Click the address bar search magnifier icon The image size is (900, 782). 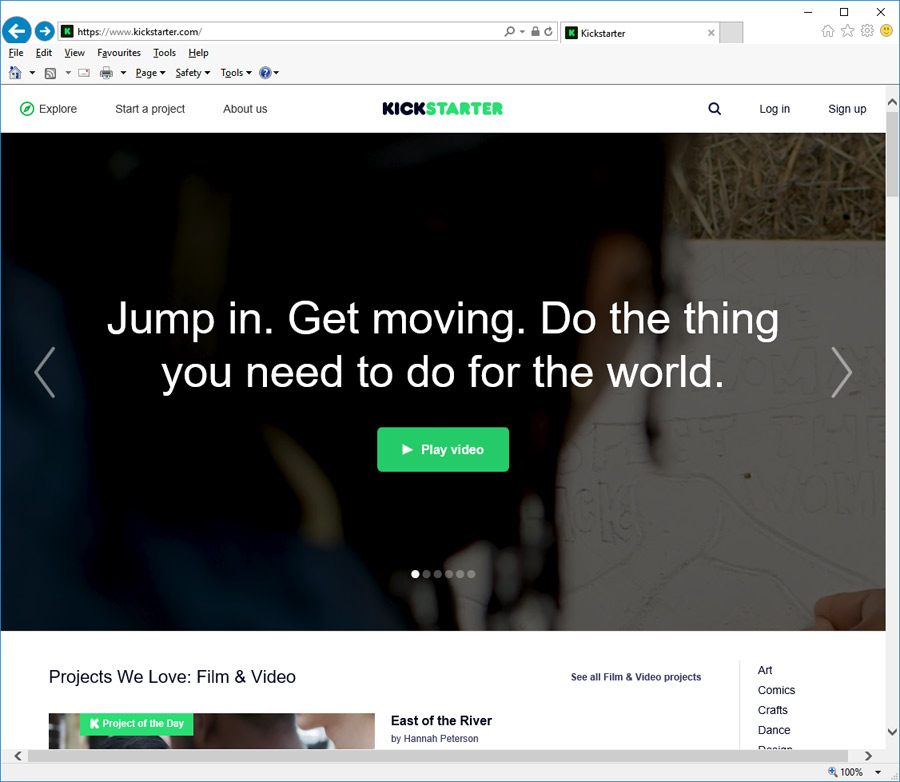click(x=509, y=32)
